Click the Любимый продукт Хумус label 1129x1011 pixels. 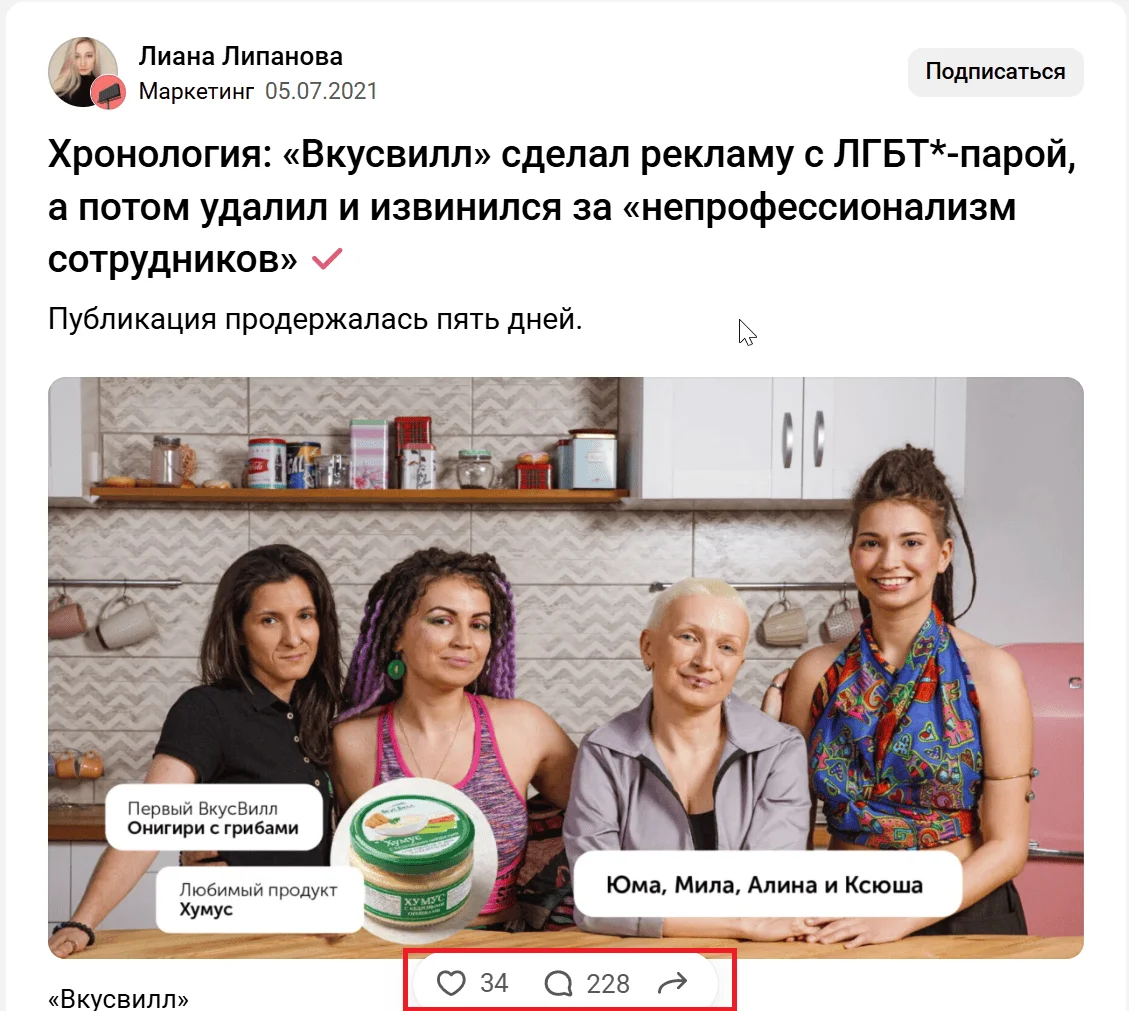click(x=258, y=899)
